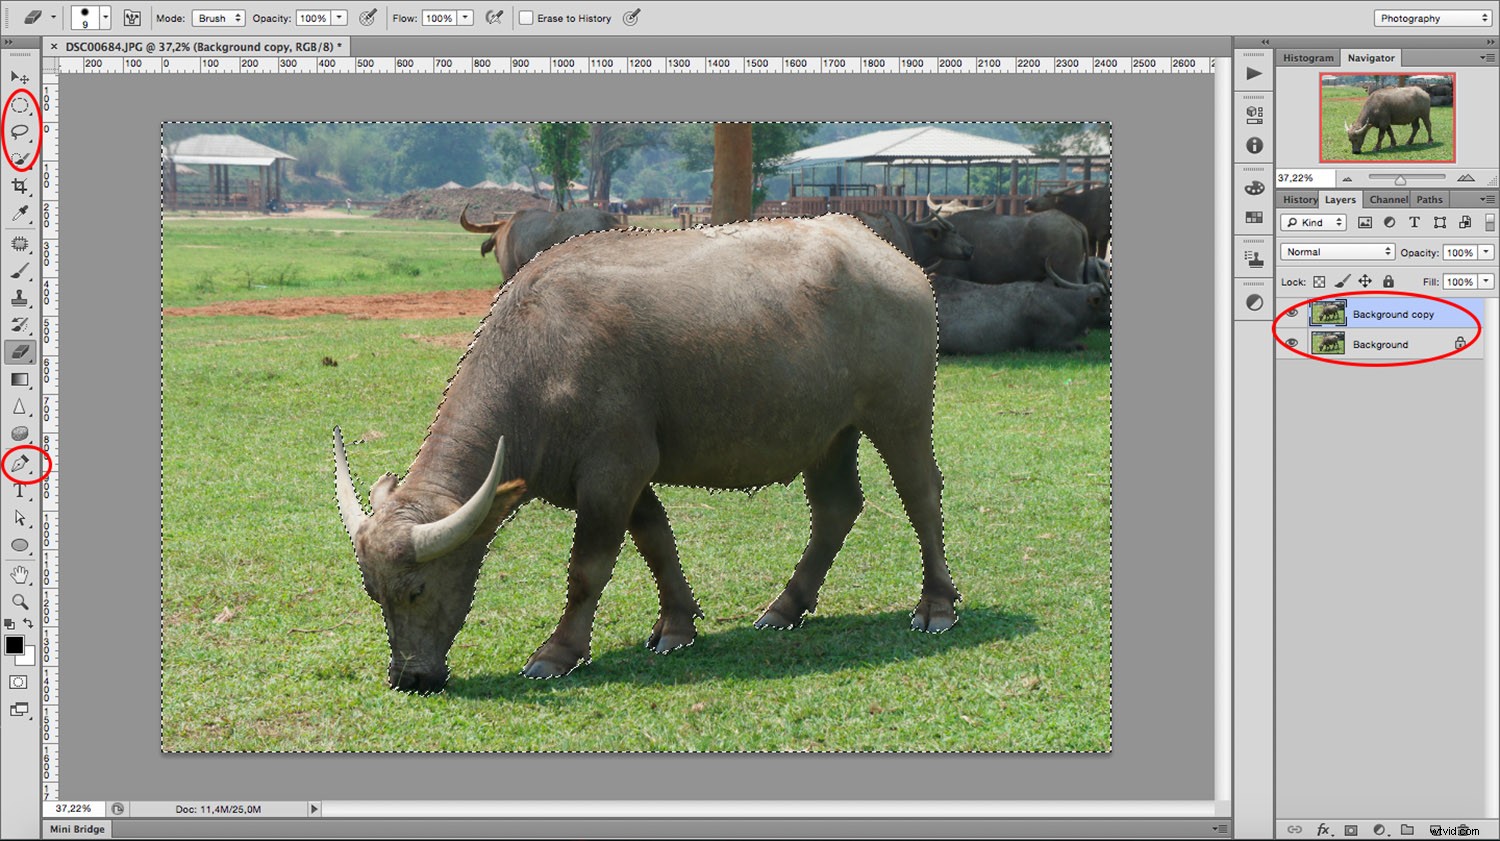This screenshot has width=1500, height=841.
Task: Enable the Erase to History checkbox
Action: 526,17
